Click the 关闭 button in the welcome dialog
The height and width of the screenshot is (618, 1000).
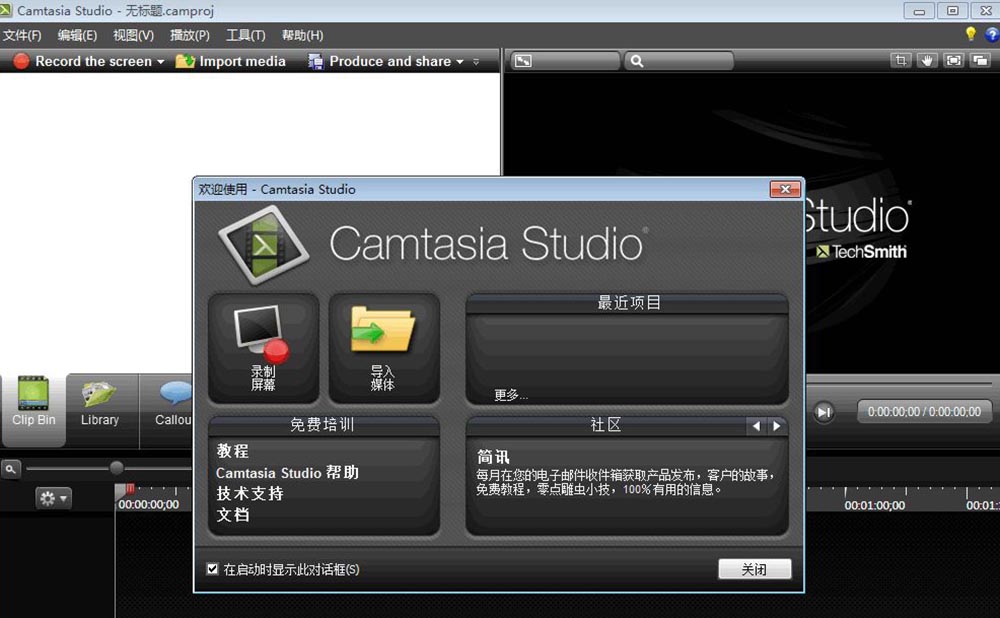[x=754, y=569]
